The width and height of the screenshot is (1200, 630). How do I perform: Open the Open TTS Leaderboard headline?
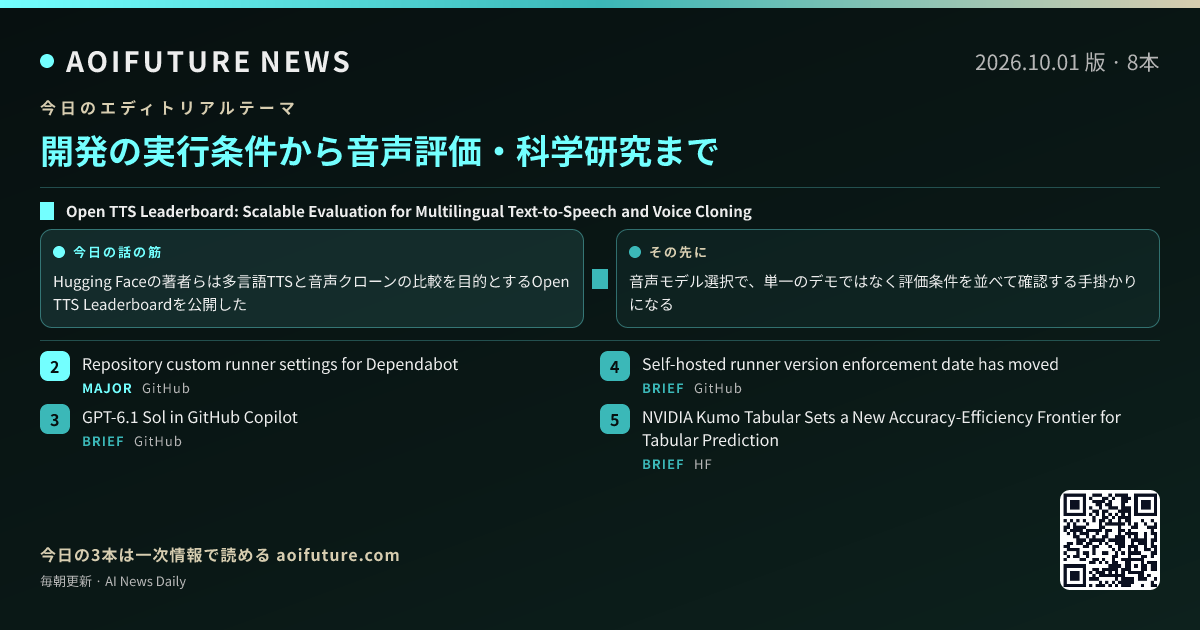(409, 212)
